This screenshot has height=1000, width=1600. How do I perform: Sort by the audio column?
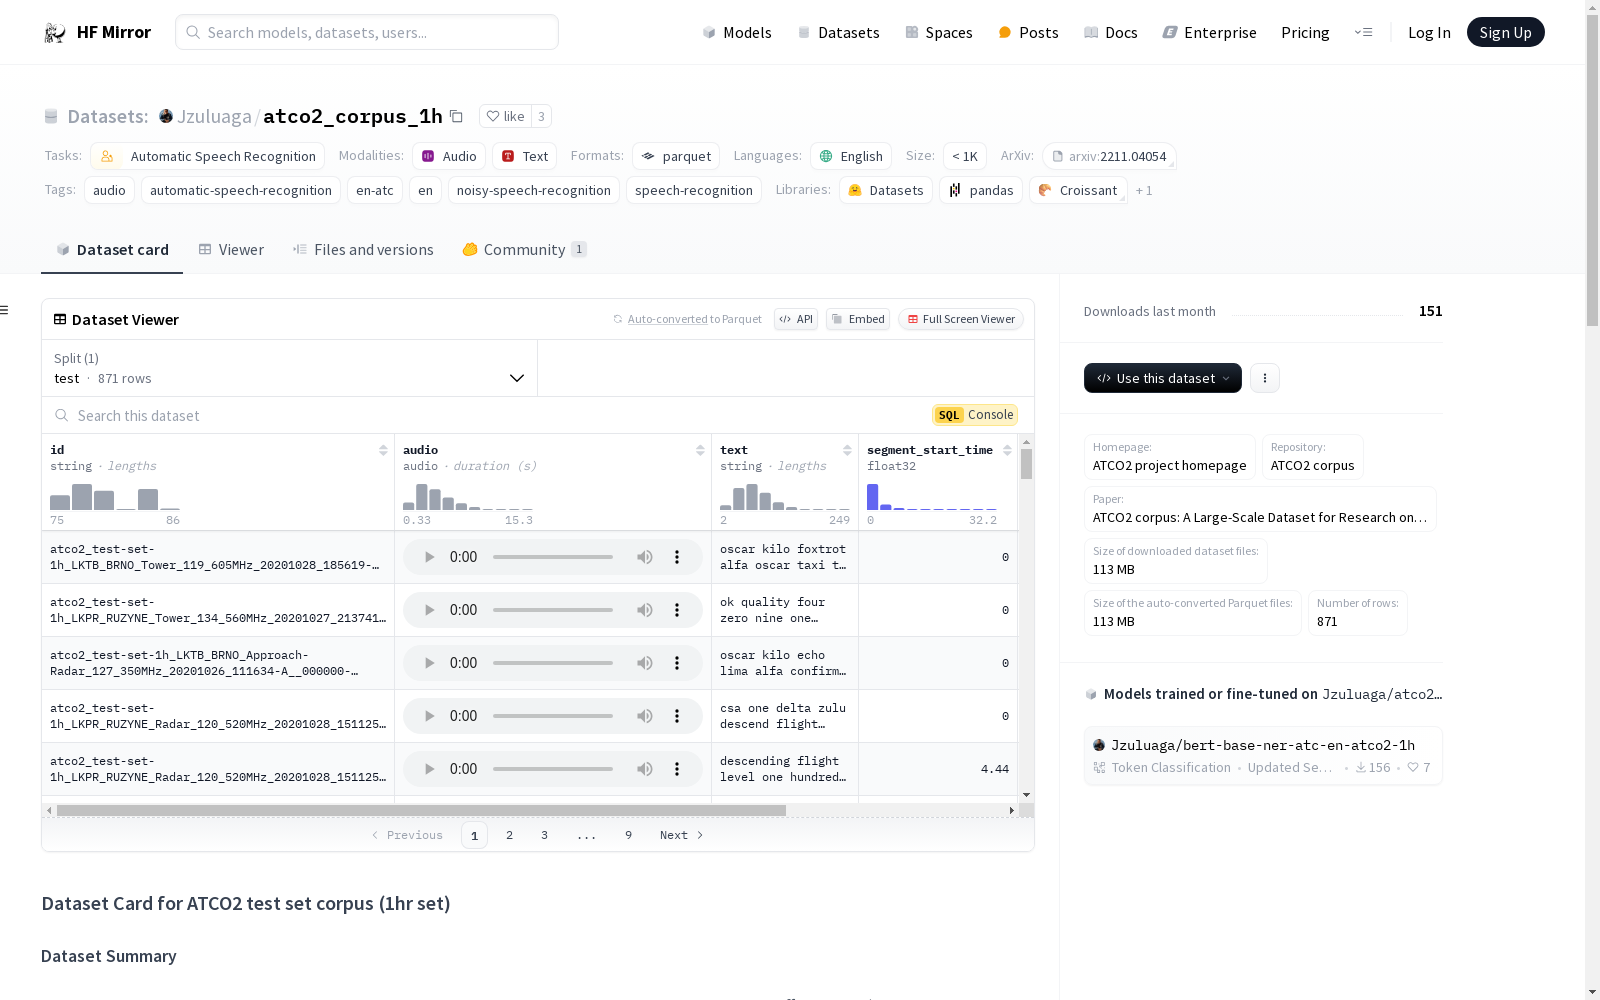click(700, 450)
